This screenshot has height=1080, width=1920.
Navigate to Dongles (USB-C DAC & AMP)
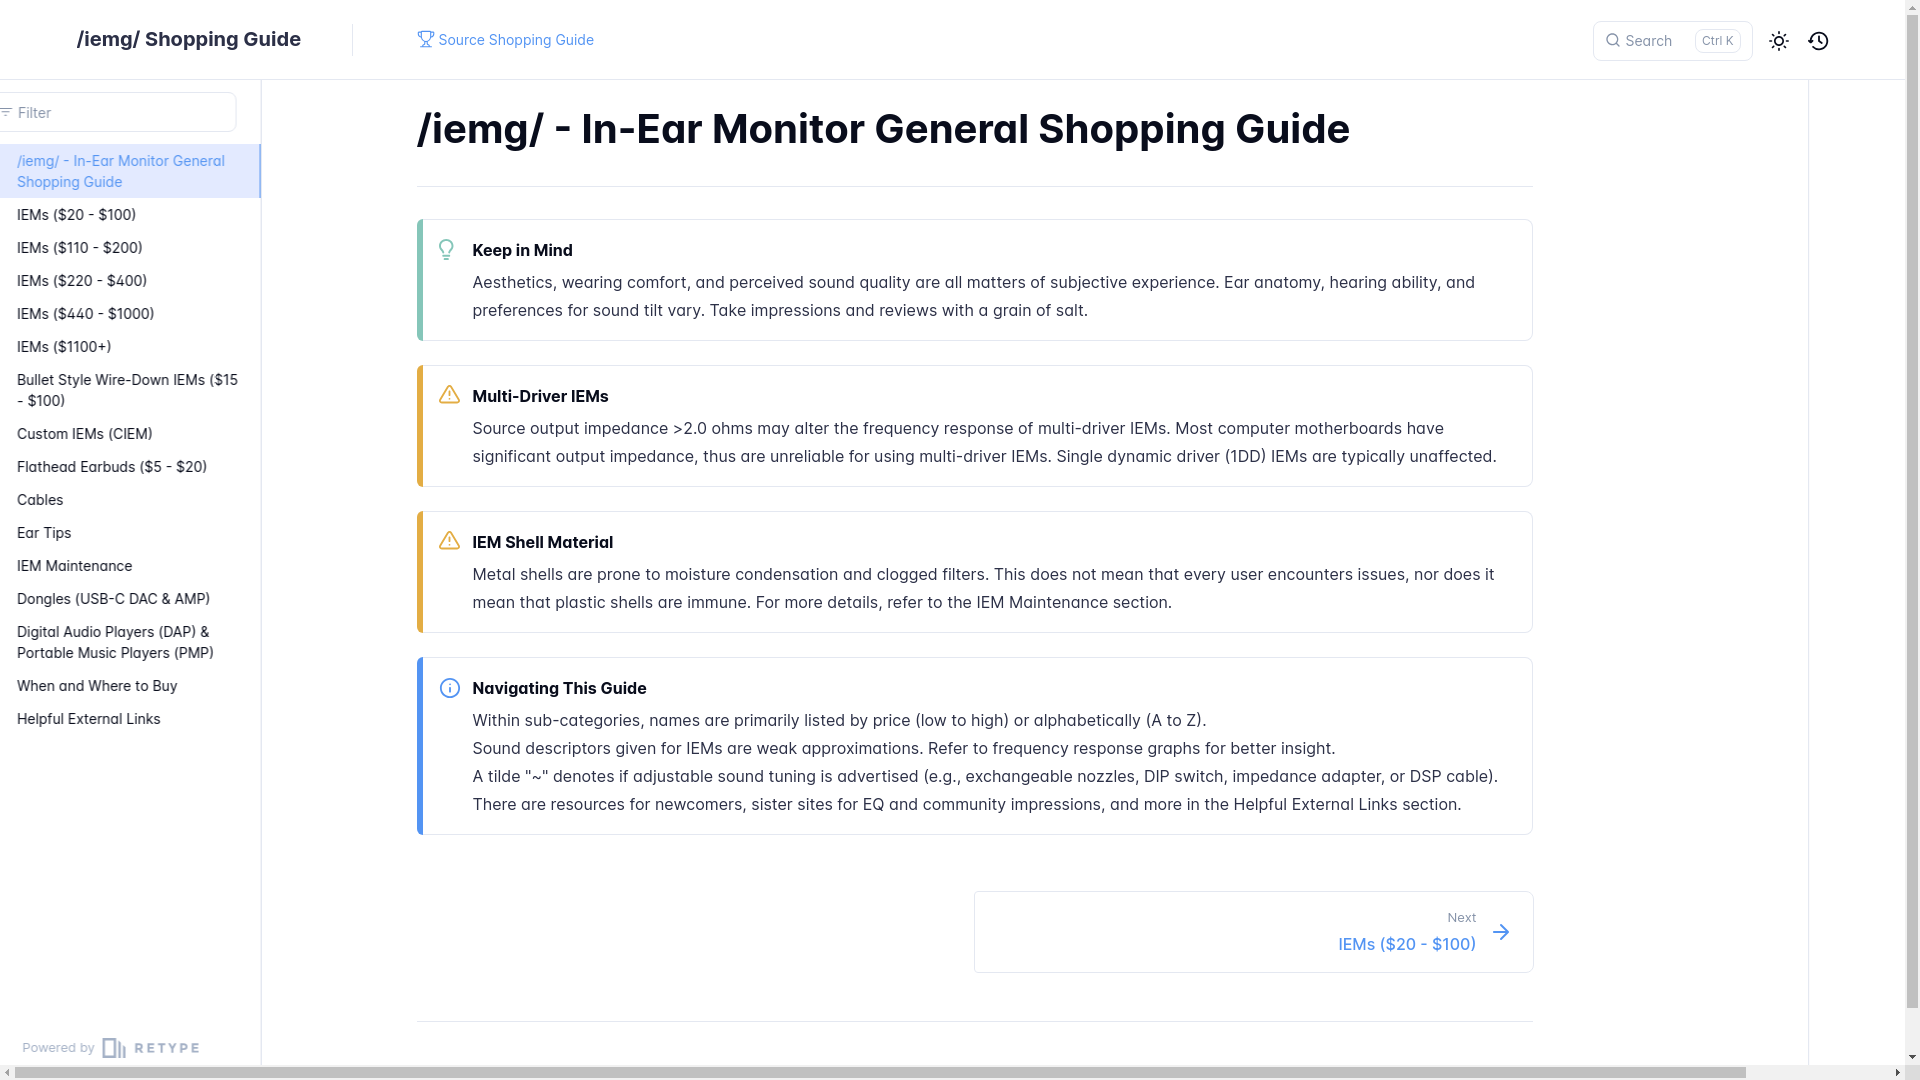(x=113, y=599)
